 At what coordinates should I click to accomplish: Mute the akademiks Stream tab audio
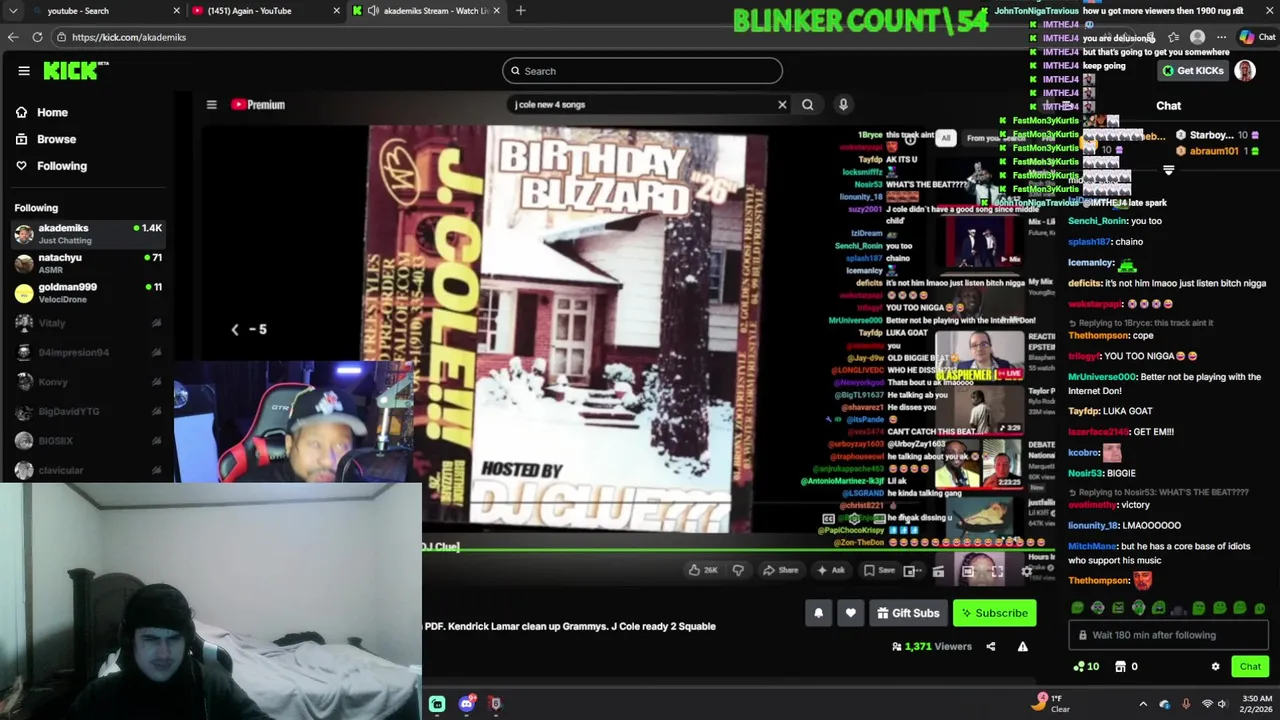click(x=373, y=11)
